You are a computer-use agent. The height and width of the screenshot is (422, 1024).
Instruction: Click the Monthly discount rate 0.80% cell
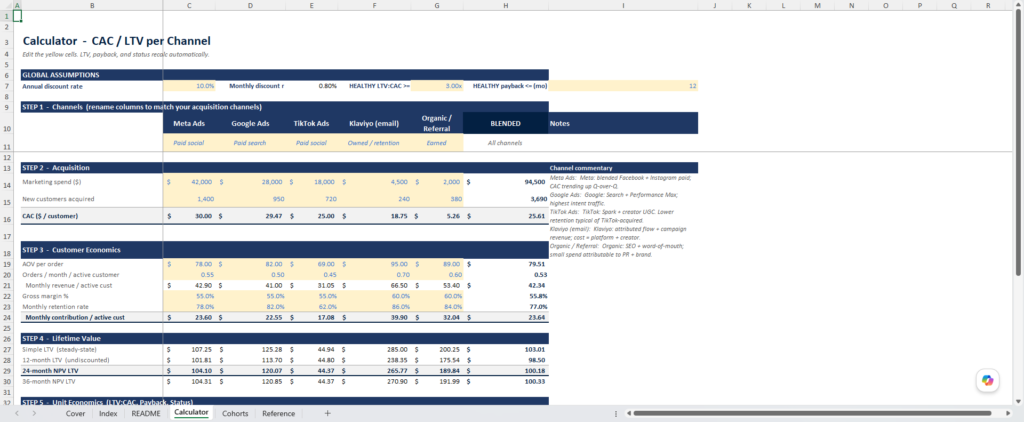312,86
